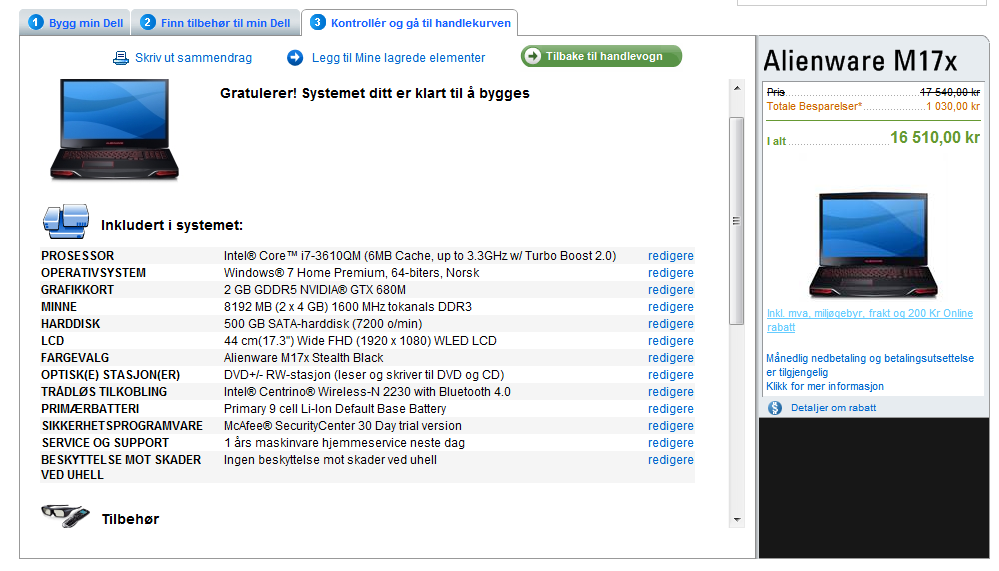Click the Inkludert i systemet computer icon
The width and height of the screenshot is (999, 571).
point(66,222)
